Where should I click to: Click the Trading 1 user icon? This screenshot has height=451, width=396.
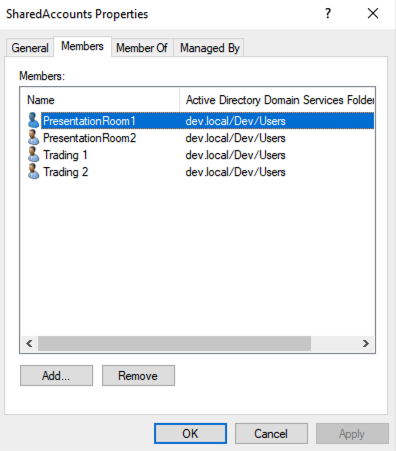pyautogui.click(x=33, y=155)
